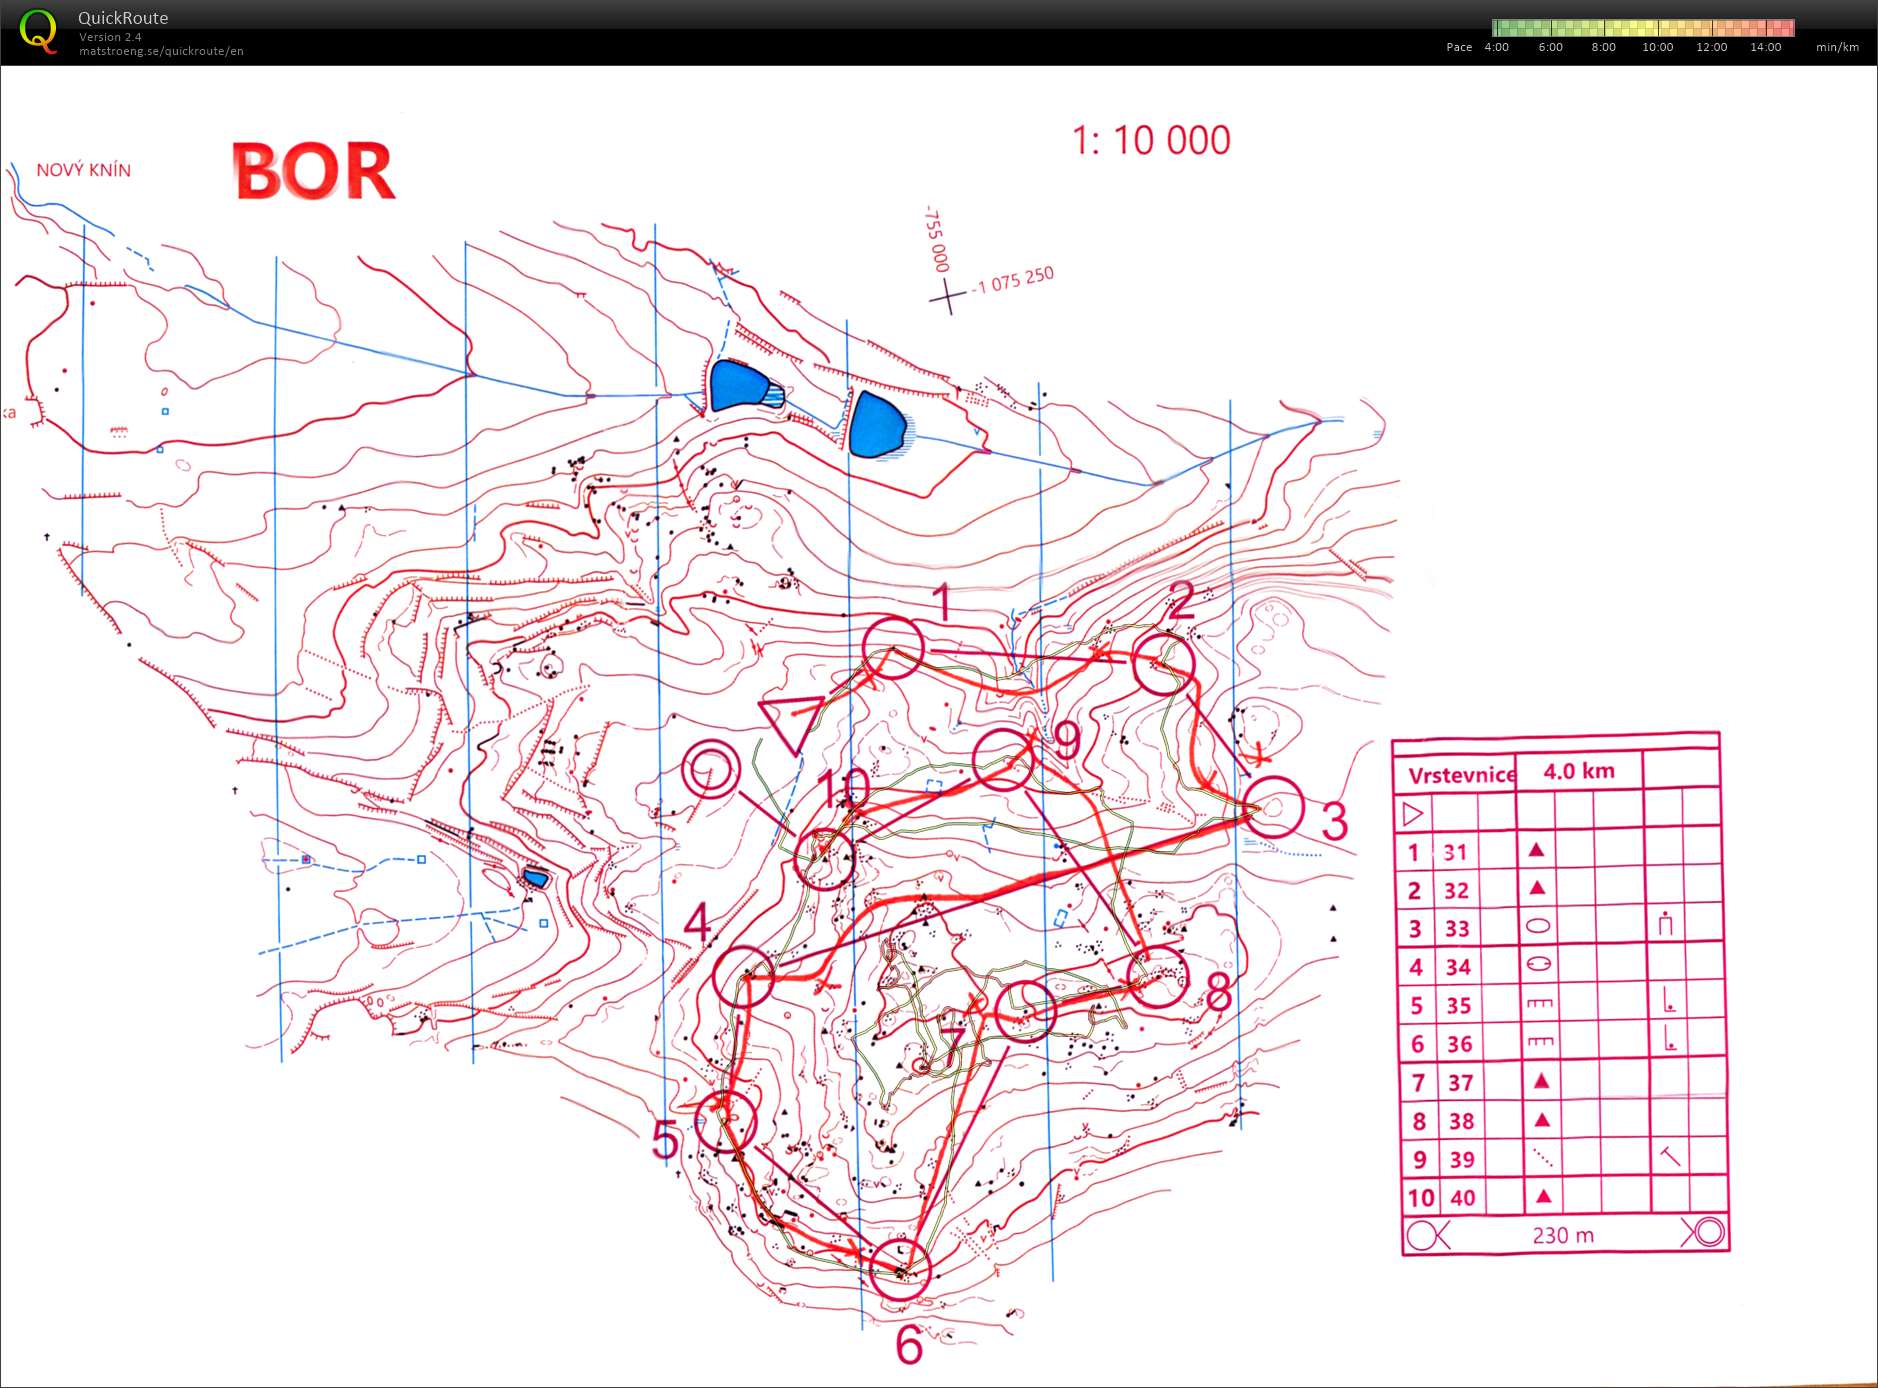Click the boulder symbol in row 37
1878x1388 pixels.
(1541, 1080)
